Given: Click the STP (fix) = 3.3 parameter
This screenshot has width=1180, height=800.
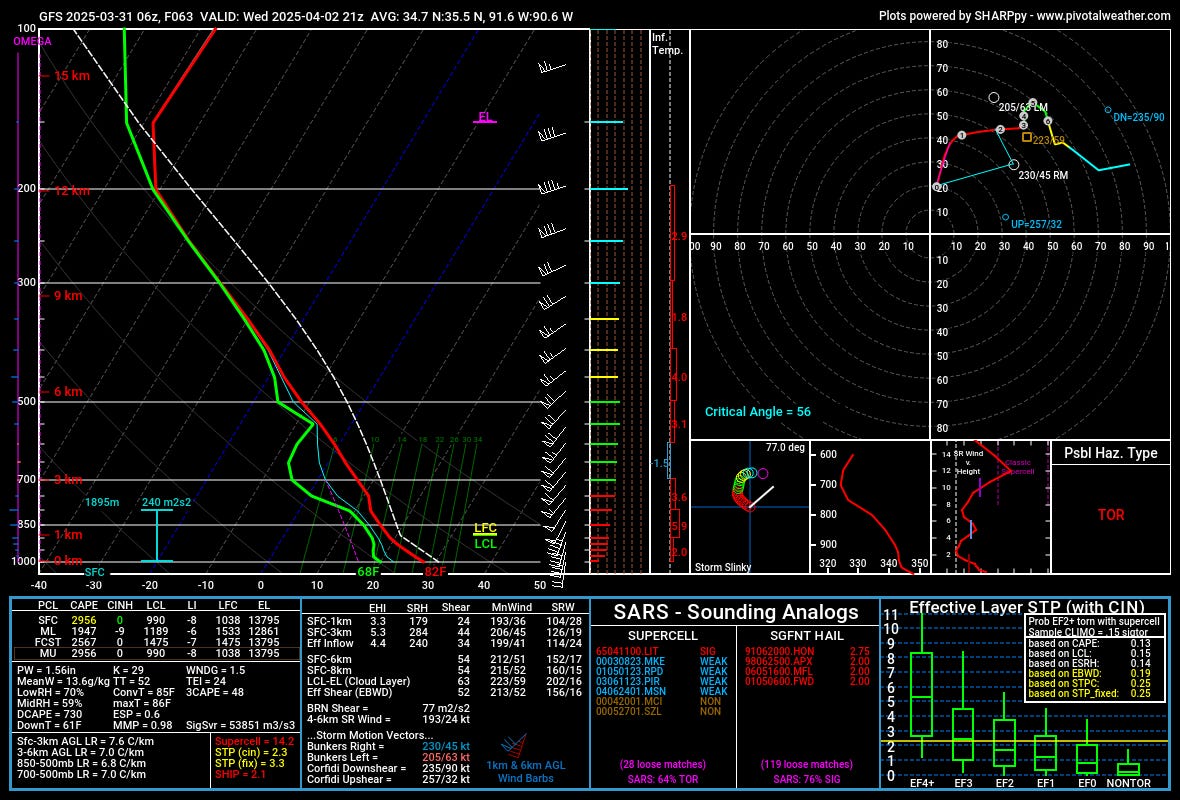Looking at the screenshot, I should 250,763.
